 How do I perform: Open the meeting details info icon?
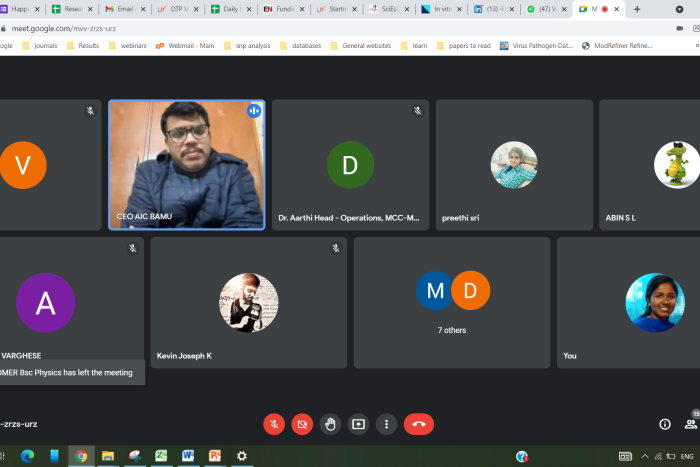pos(665,424)
